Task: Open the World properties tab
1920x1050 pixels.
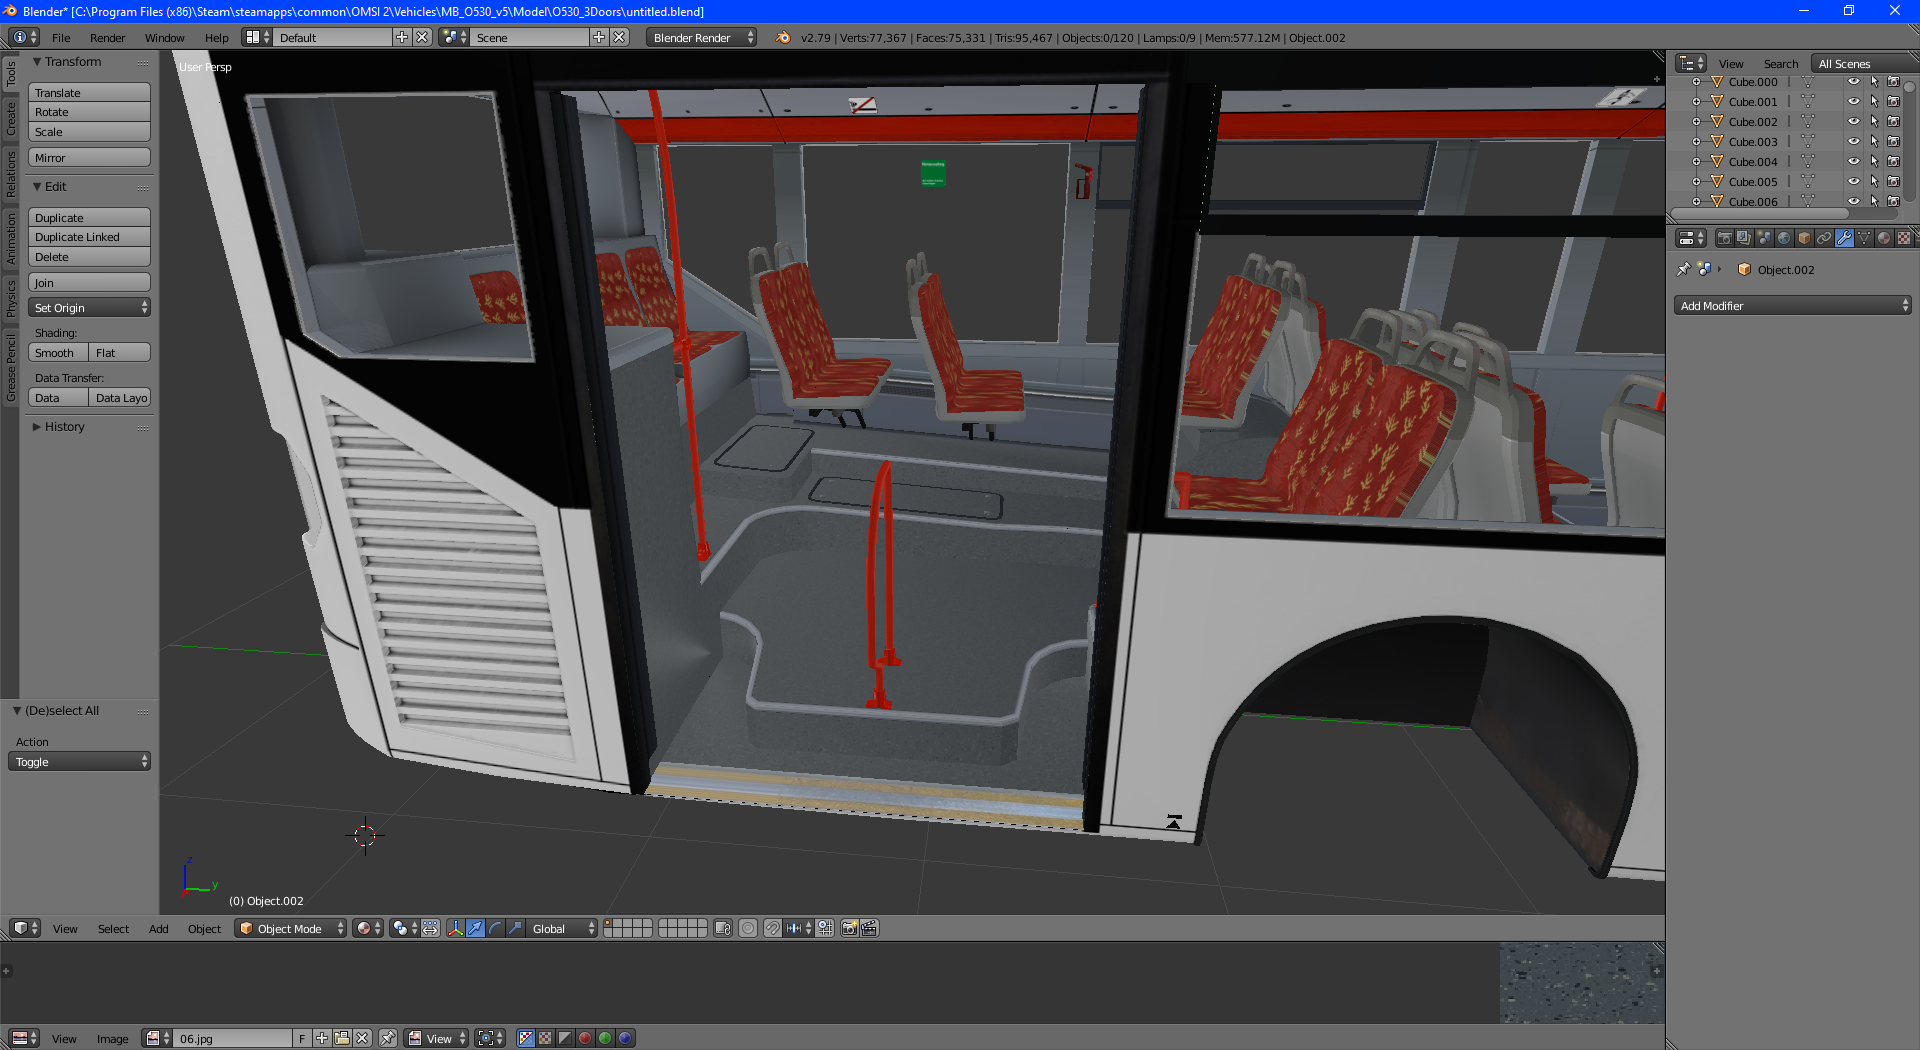Action: tap(1784, 238)
